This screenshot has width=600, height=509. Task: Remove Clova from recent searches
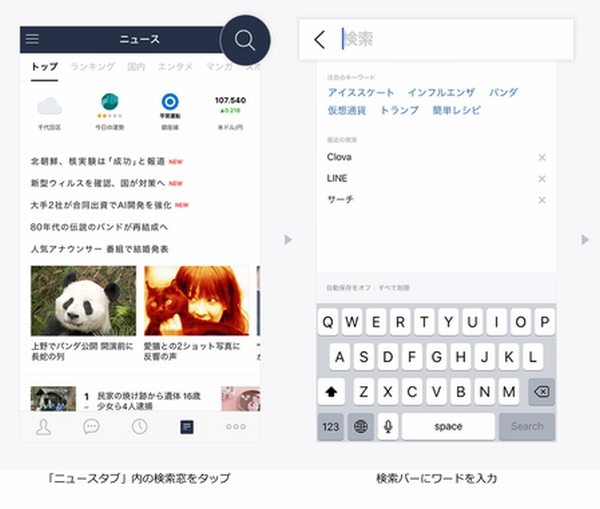click(x=542, y=158)
